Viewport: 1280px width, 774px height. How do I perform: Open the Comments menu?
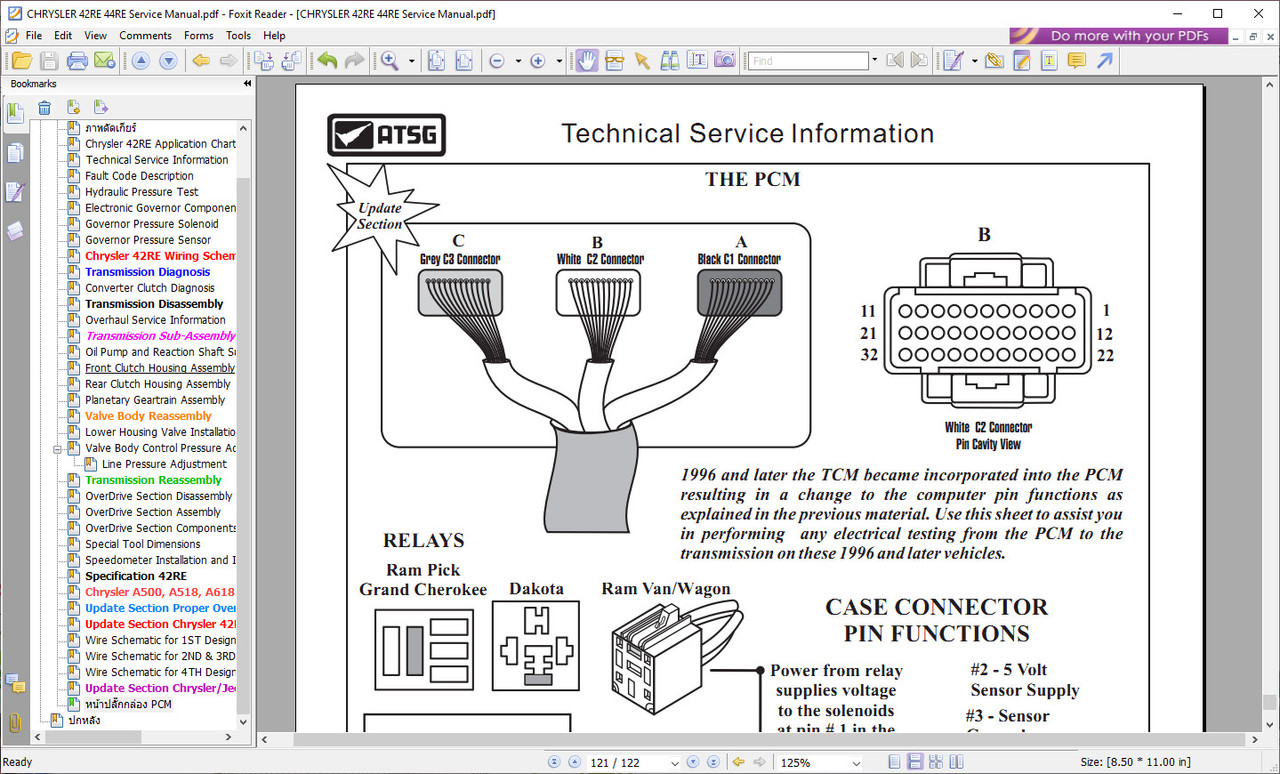(x=146, y=35)
